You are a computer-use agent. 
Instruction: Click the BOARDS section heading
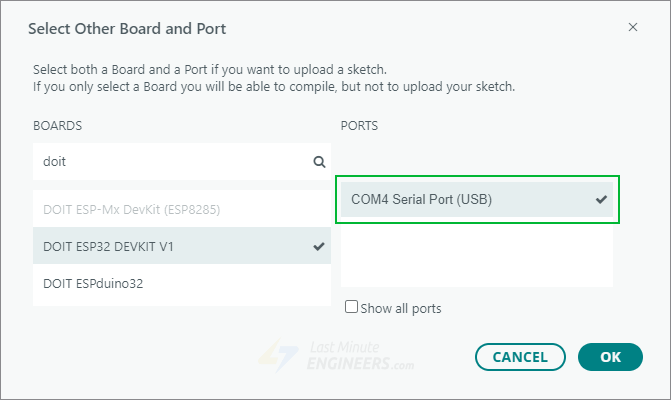click(57, 126)
